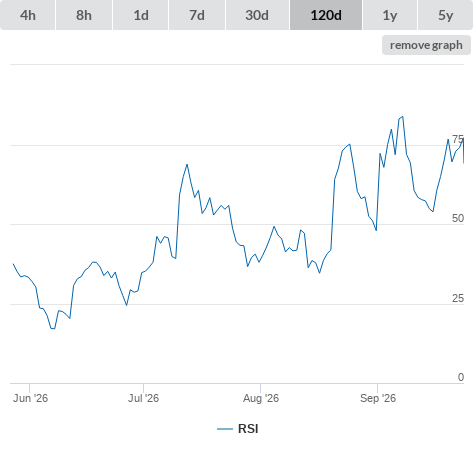This screenshot has width=474, height=455.
Task: Click the RSI legend line swatch
Action: click(225, 429)
